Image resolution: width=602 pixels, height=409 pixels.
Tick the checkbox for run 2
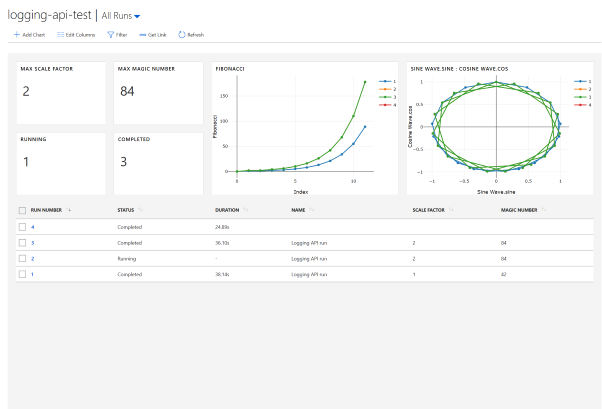(x=22, y=258)
